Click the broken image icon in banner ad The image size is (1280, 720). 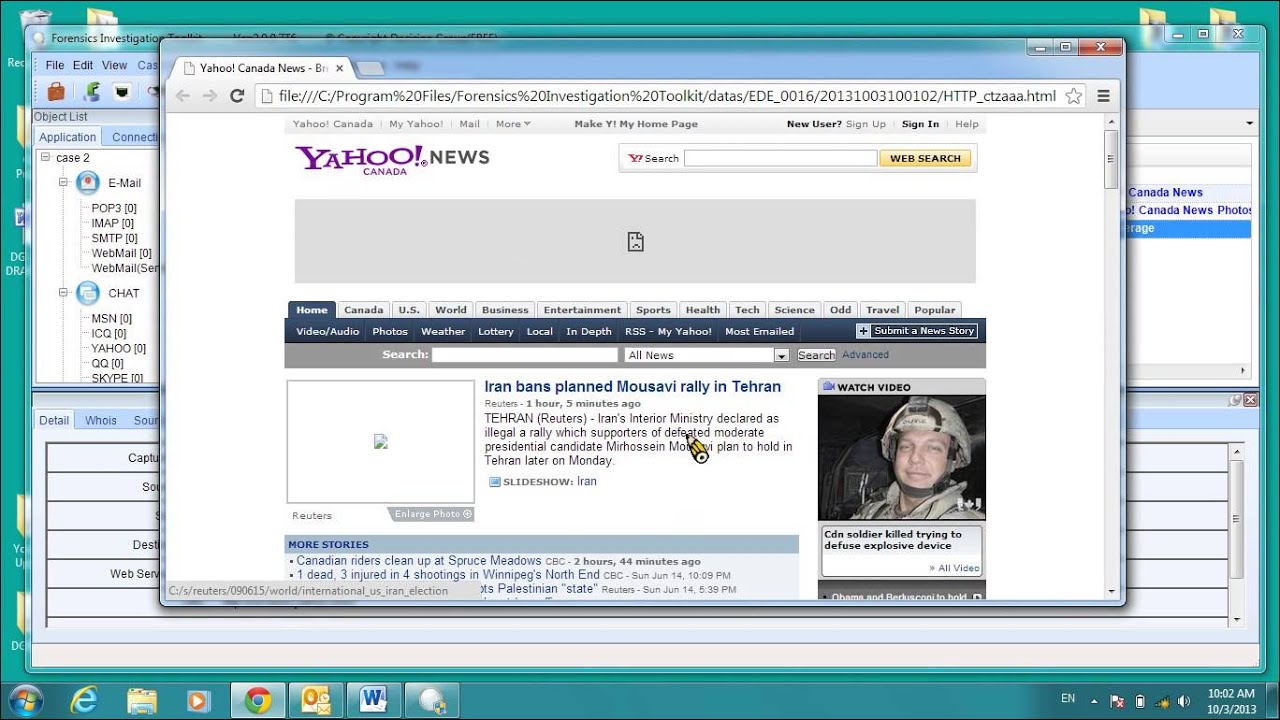[x=635, y=241]
